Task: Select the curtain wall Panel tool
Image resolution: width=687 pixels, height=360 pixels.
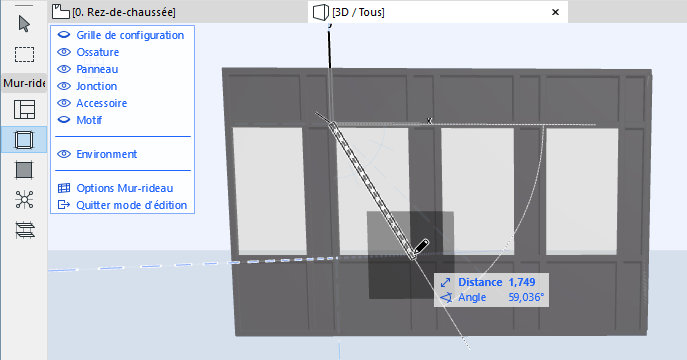Action: click(x=24, y=170)
